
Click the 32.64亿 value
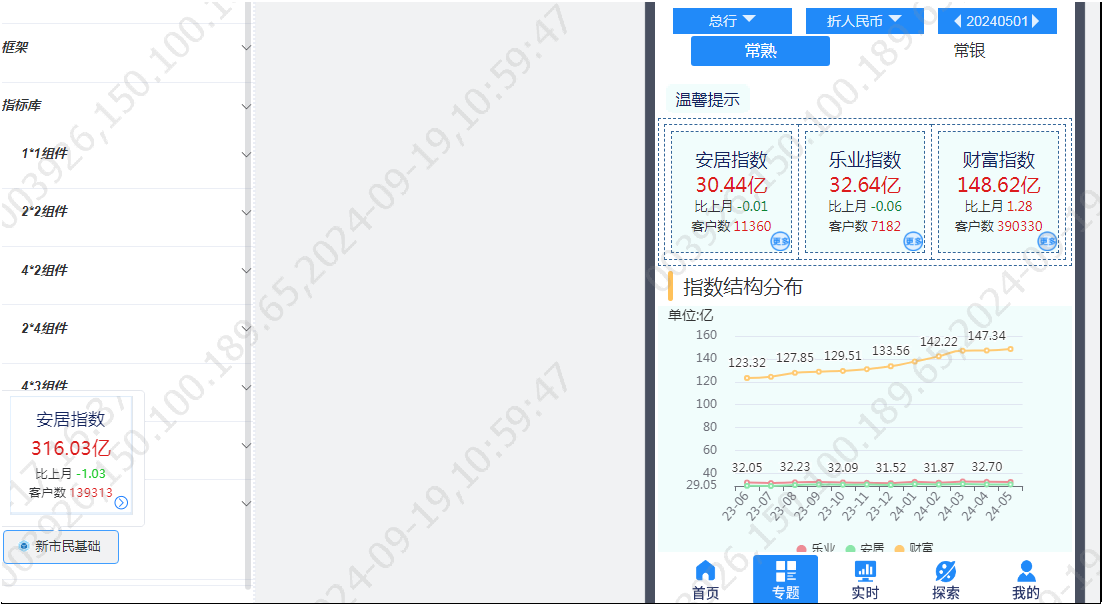[865, 186]
